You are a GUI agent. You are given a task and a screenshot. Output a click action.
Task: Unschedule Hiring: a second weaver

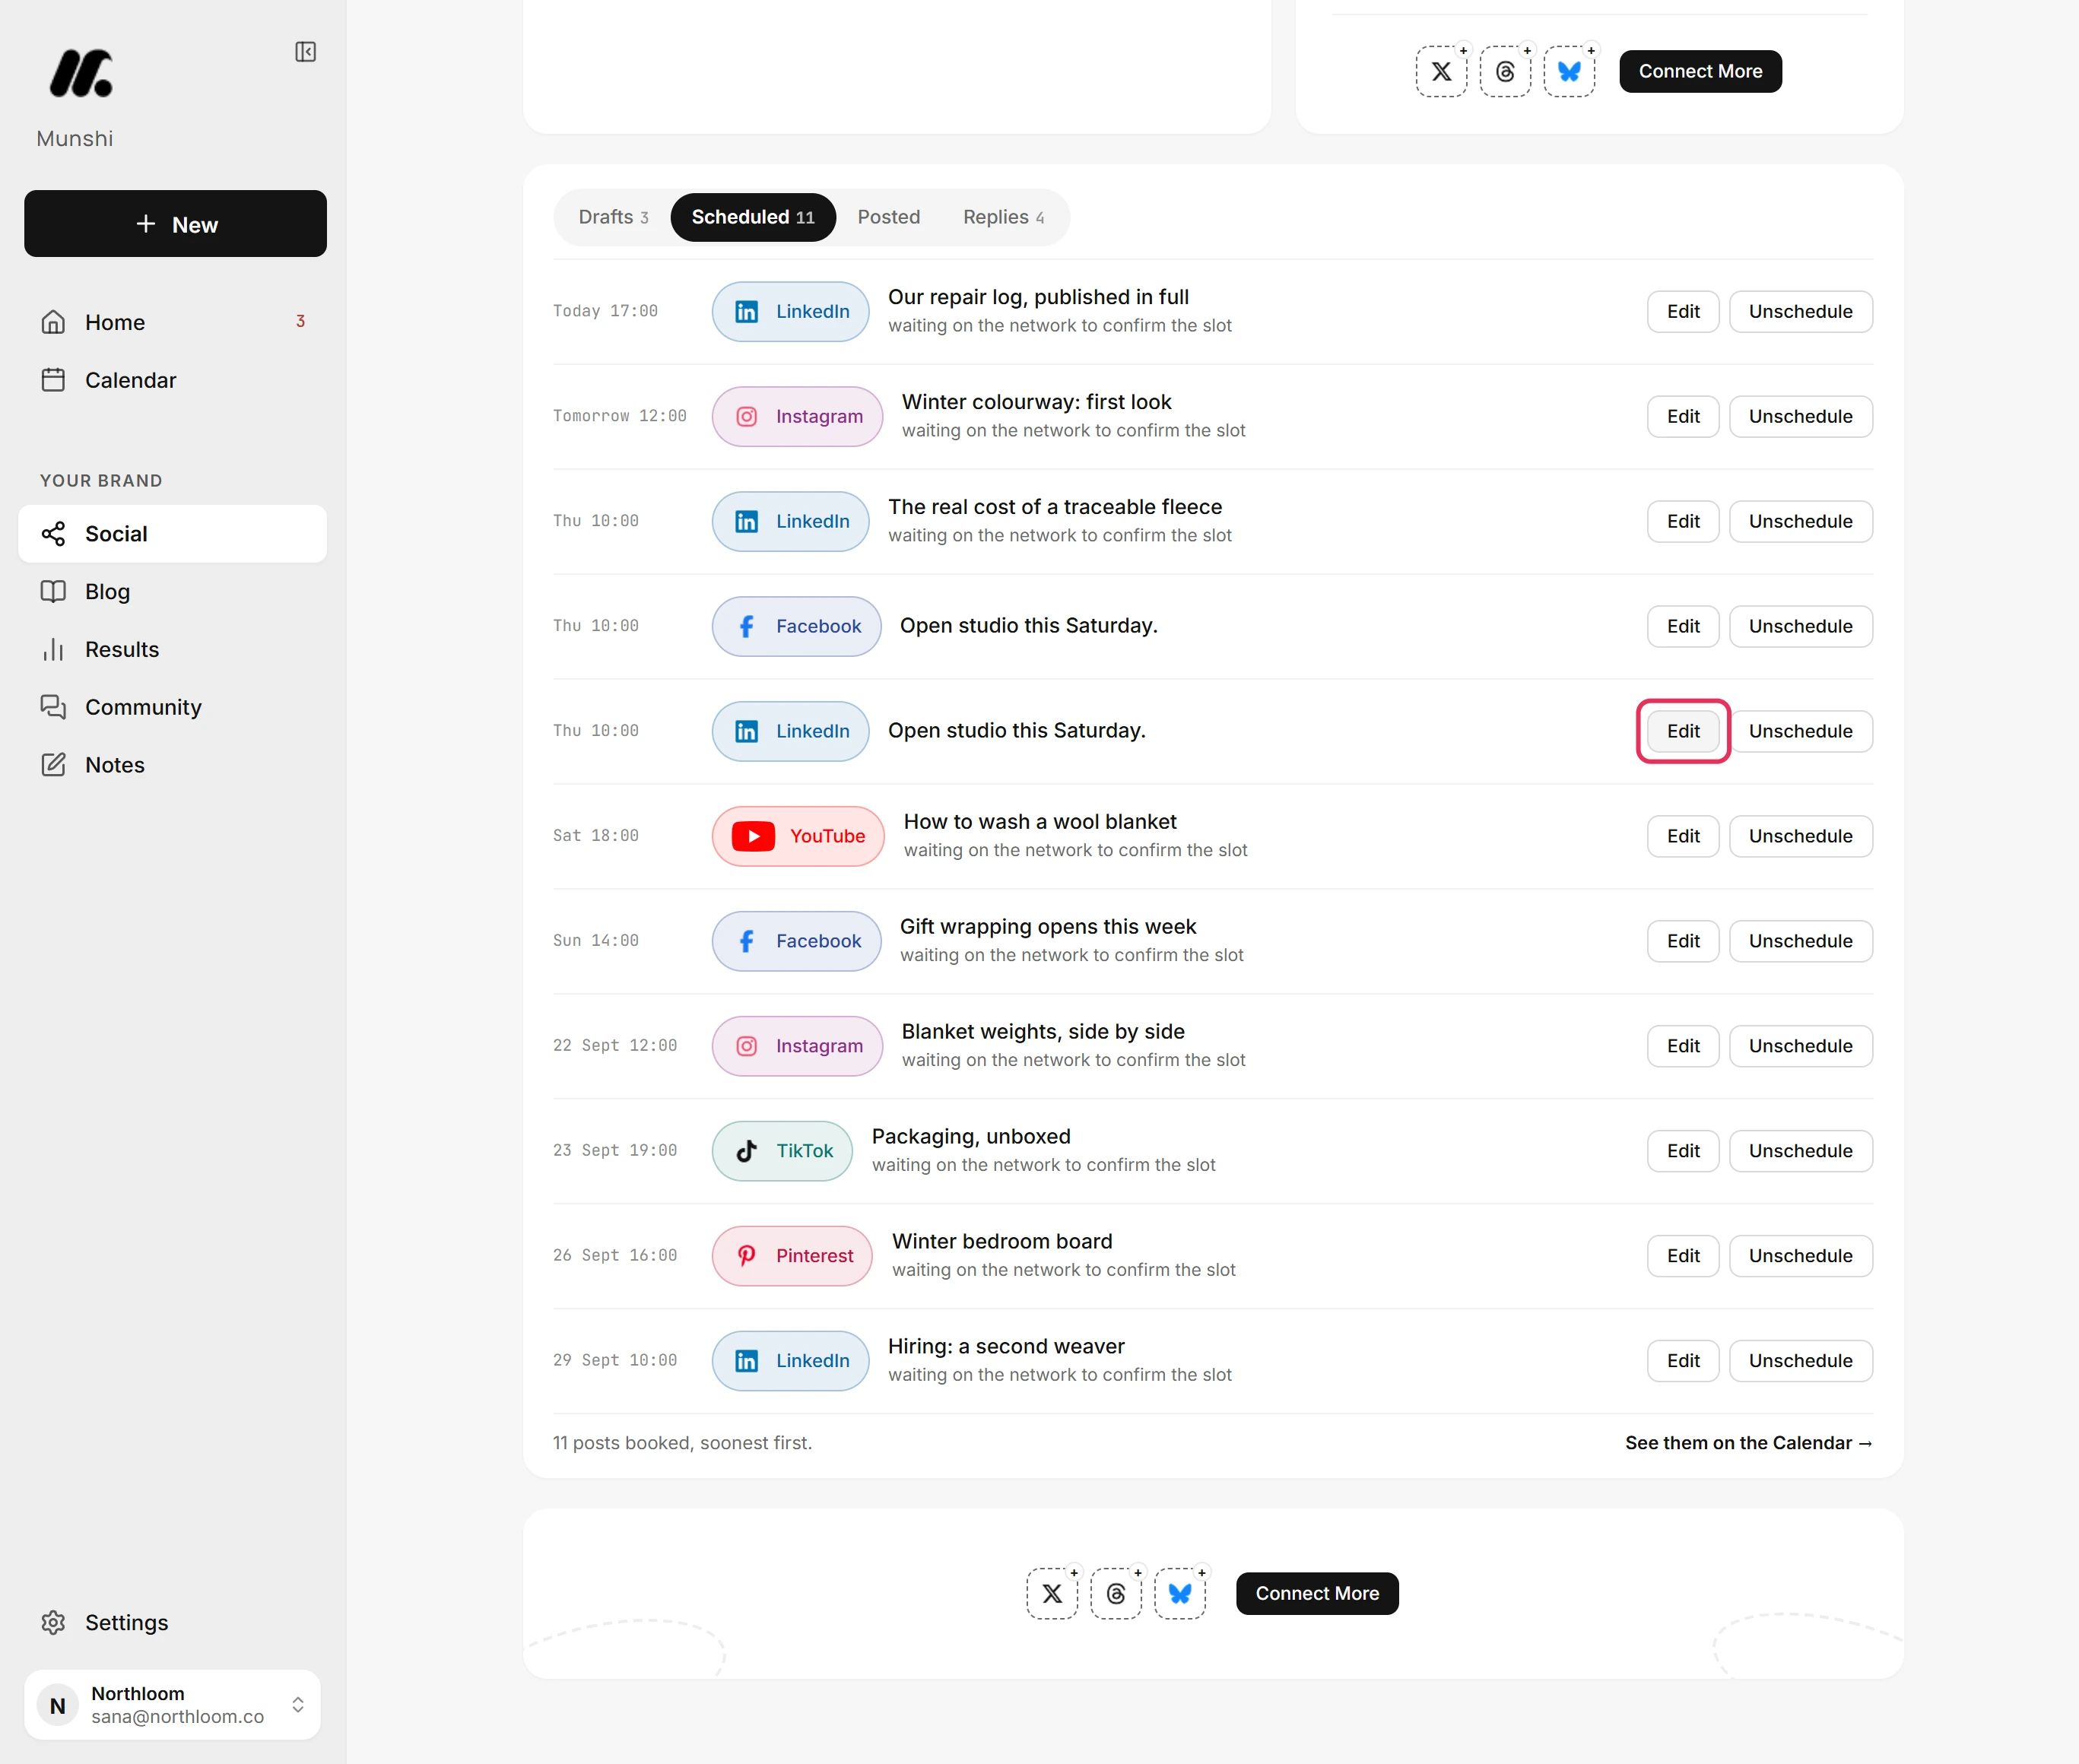click(x=1800, y=1361)
